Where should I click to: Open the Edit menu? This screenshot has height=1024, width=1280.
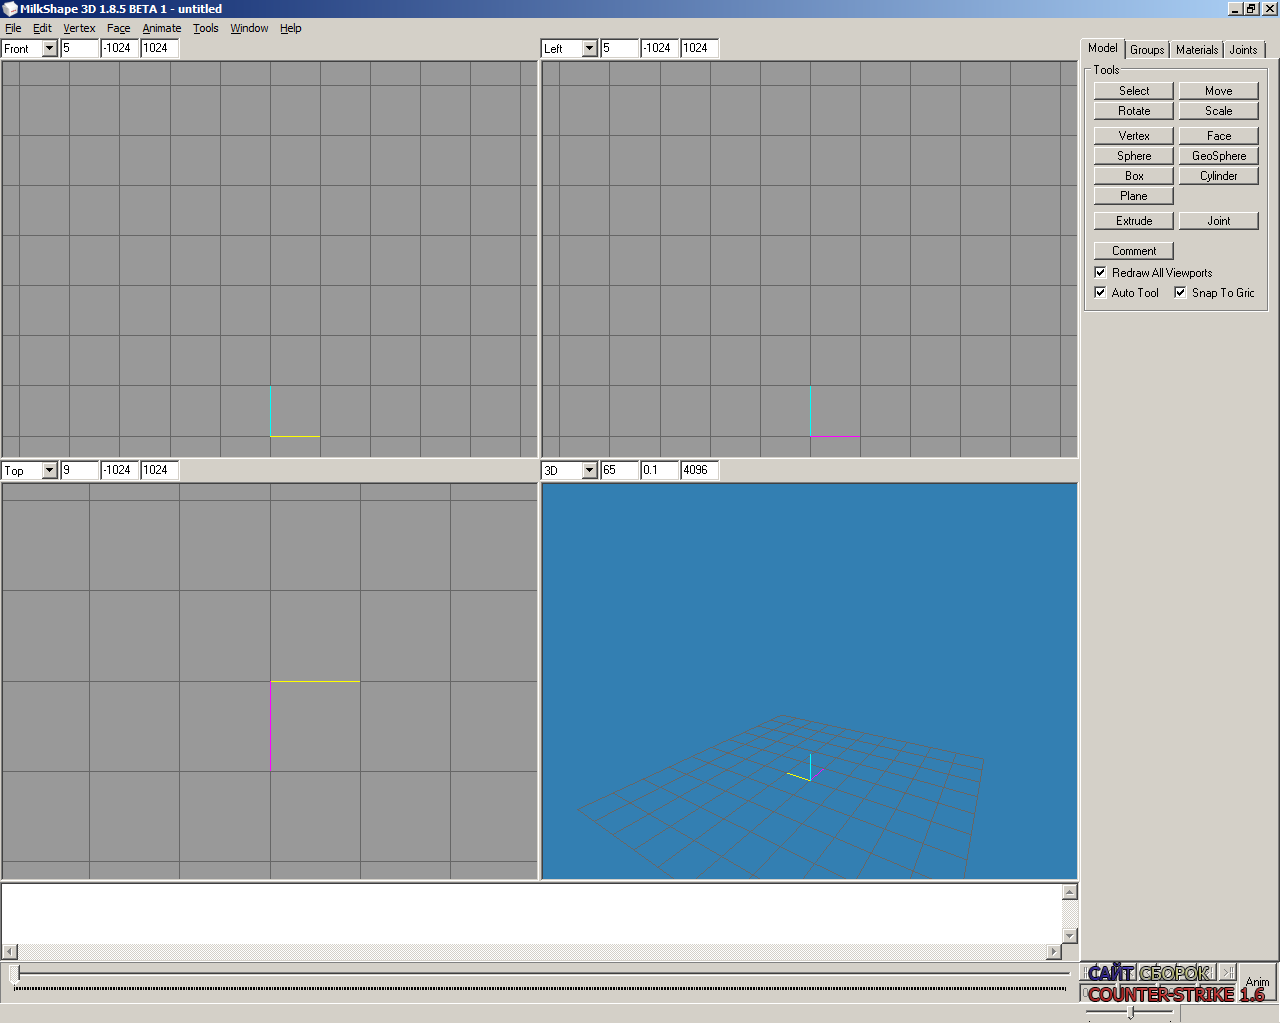[42, 28]
